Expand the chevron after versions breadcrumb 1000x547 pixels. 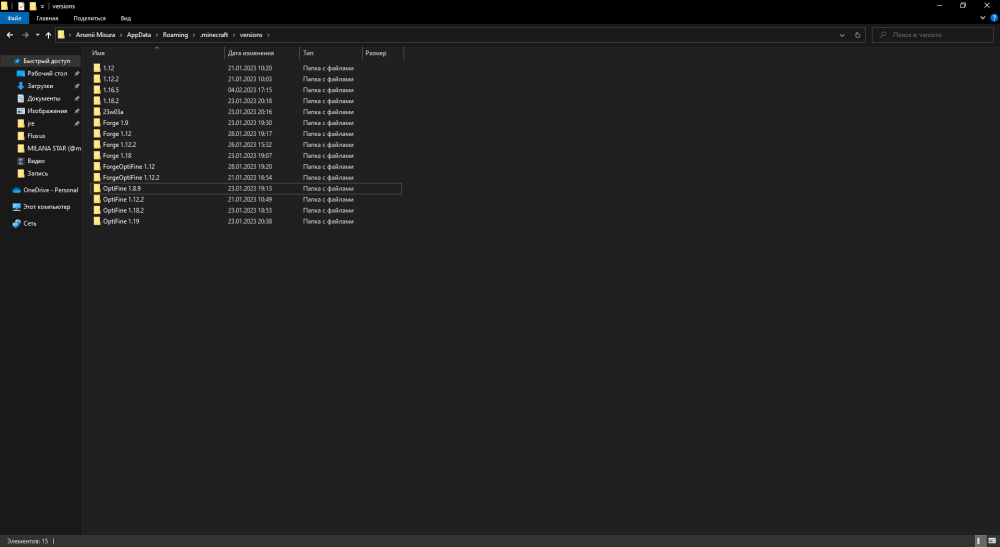pos(268,35)
